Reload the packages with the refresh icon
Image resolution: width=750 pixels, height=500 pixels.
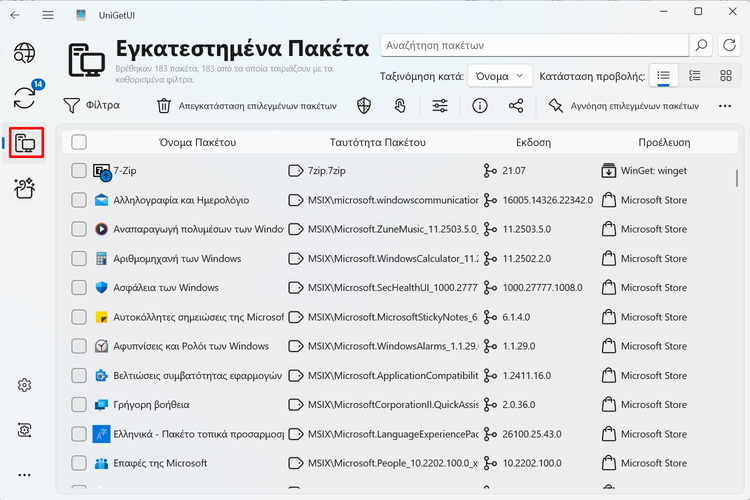point(729,45)
